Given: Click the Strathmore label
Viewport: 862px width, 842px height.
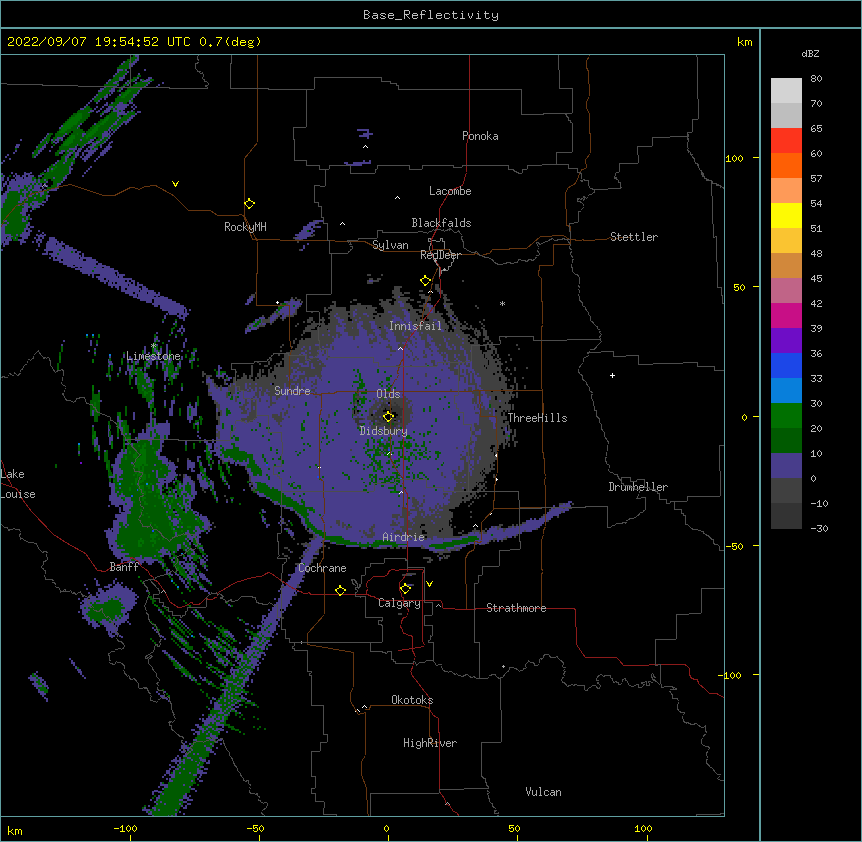Looking at the screenshot, I should point(516,608).
